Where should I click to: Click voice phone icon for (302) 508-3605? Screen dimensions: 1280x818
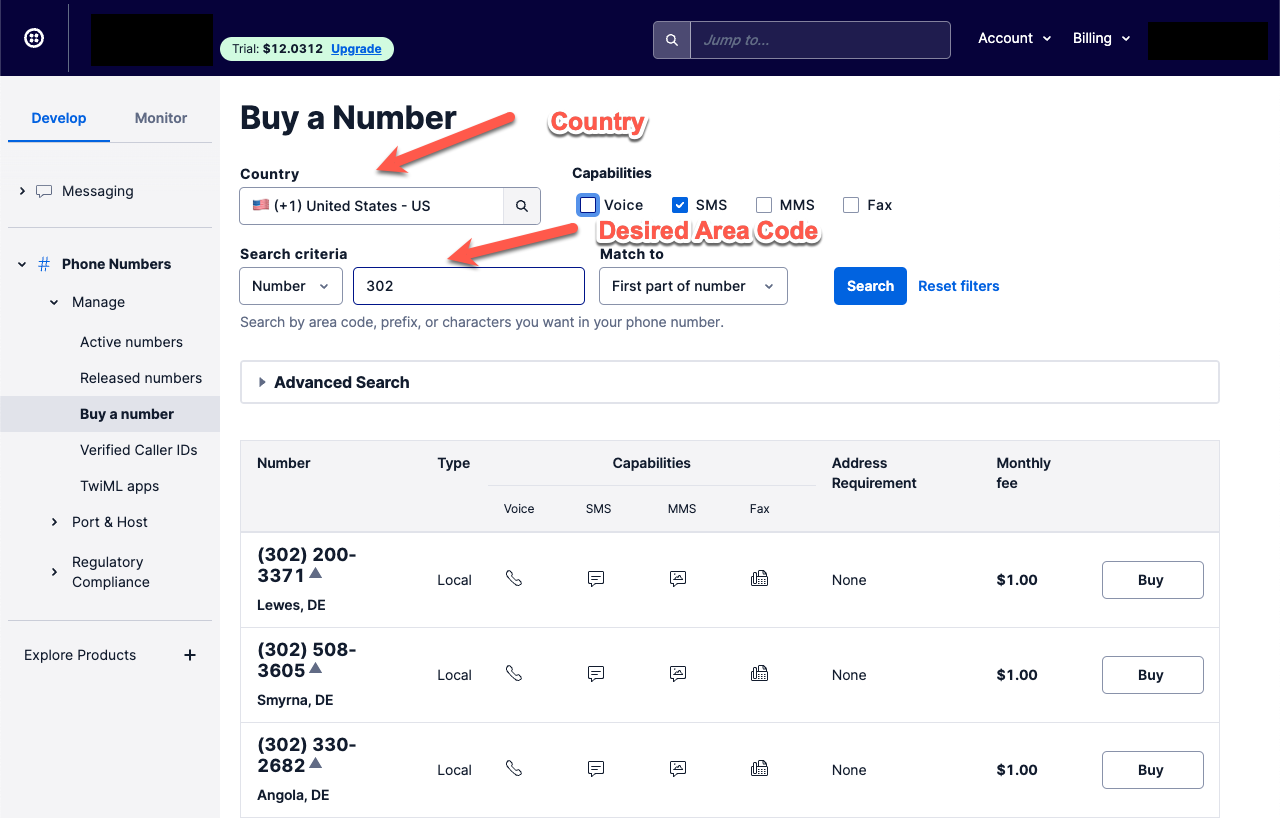tap(514, 673)
